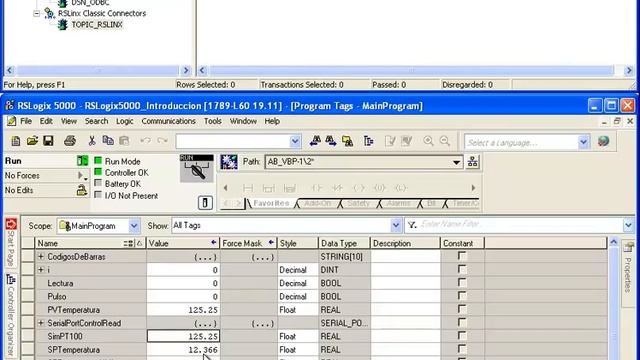
Task: Open the Show All Tags dropdown
Action: (396, 225)
